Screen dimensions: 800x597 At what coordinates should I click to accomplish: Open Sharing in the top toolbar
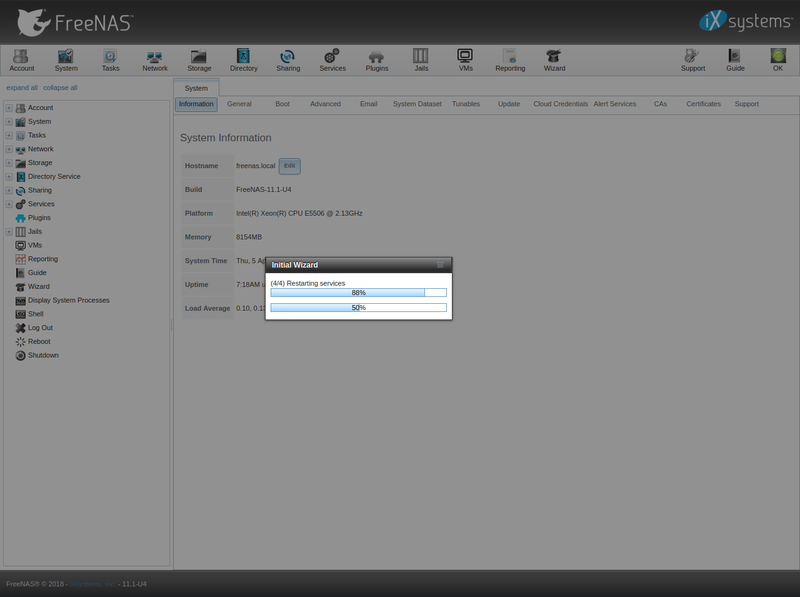pos(288,60)
